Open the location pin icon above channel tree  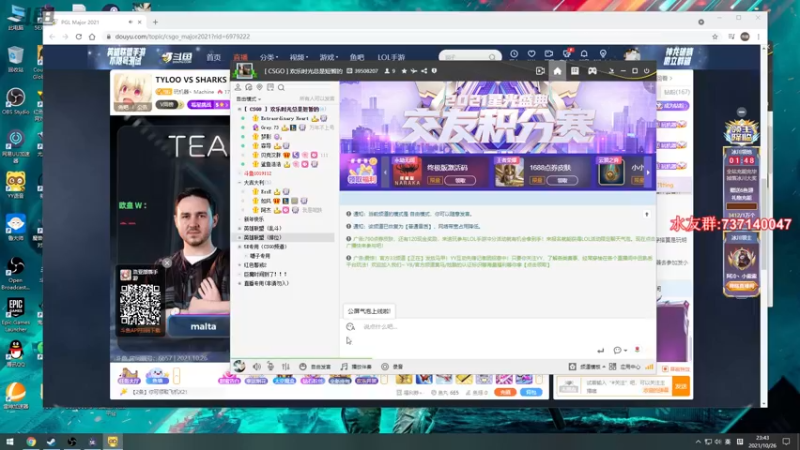tap(260, 87)
